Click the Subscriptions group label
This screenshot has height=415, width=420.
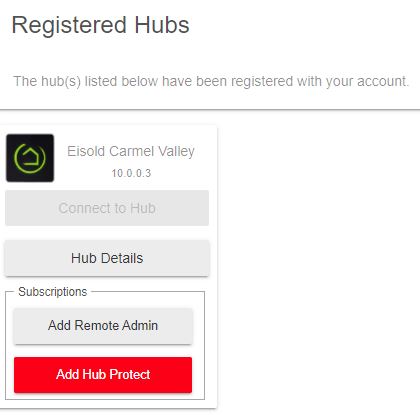point(53,292)
